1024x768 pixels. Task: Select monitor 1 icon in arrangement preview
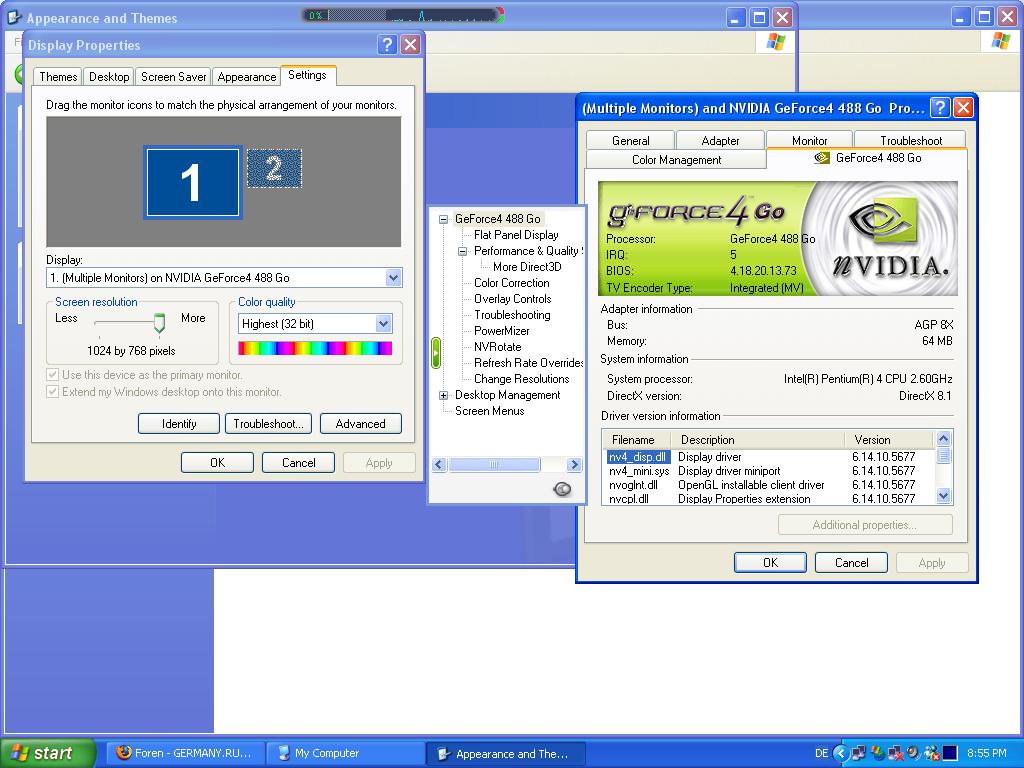click(193, 182)
